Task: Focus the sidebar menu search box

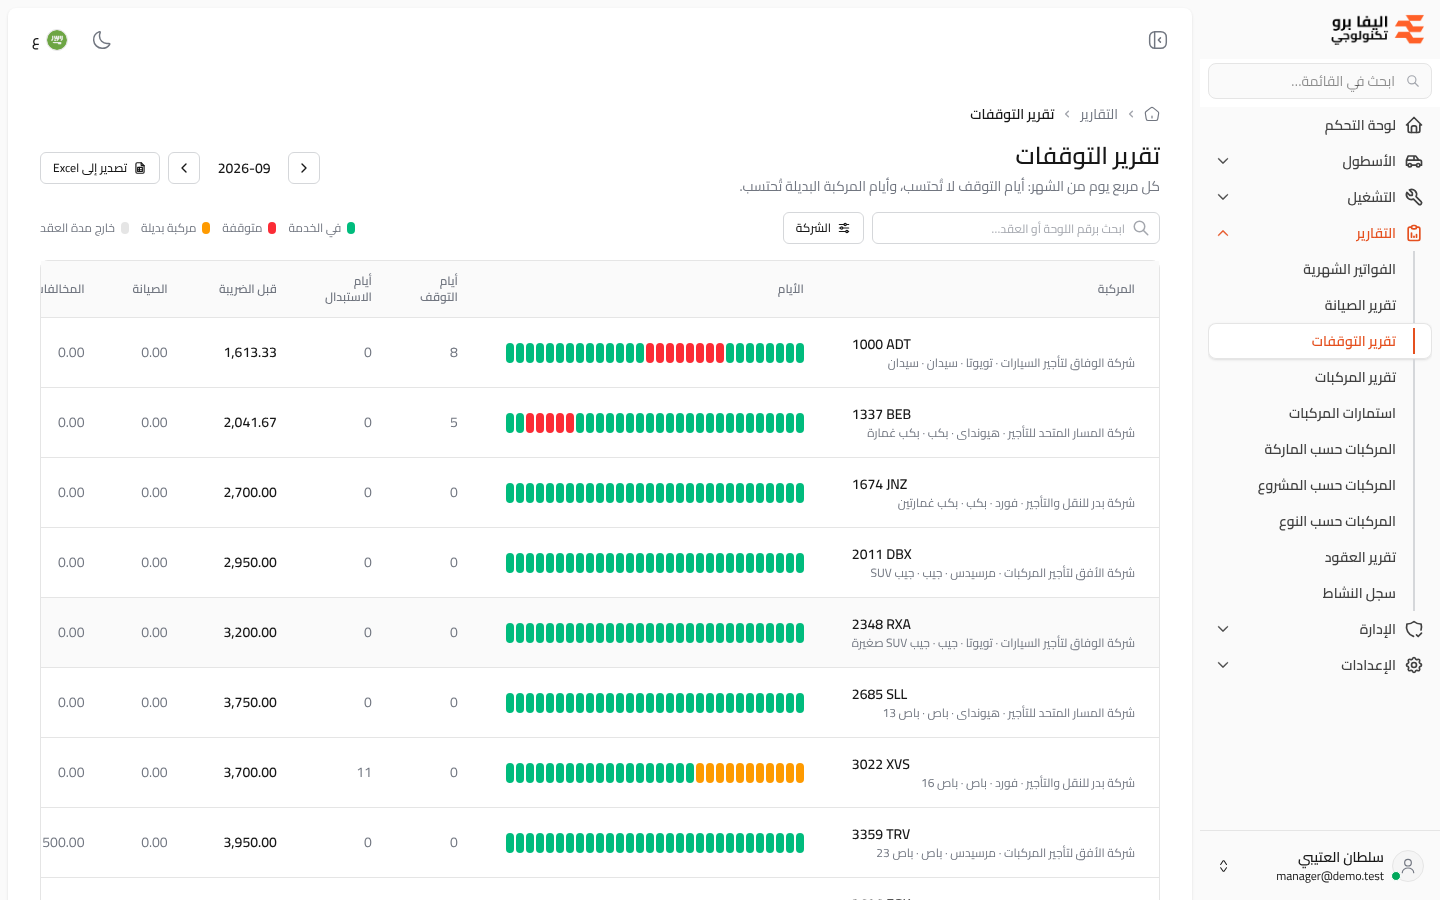Action: 1320,81
